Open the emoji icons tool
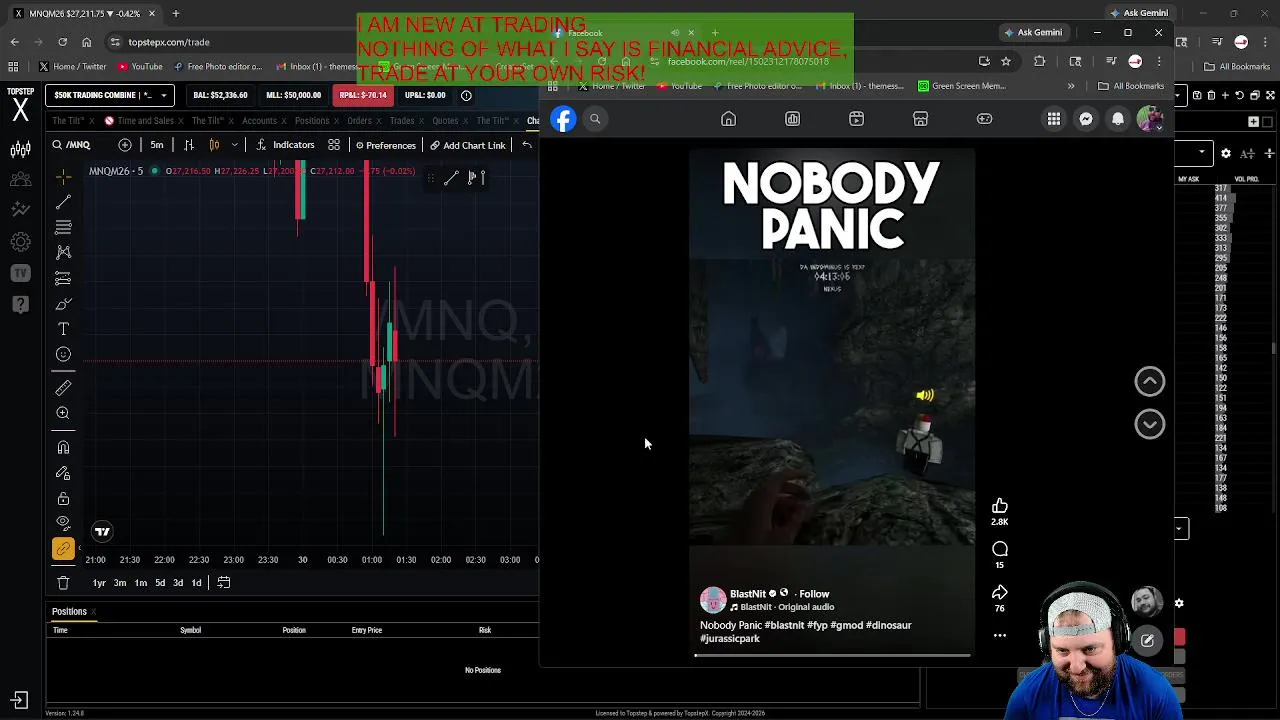 pos(63,354)
